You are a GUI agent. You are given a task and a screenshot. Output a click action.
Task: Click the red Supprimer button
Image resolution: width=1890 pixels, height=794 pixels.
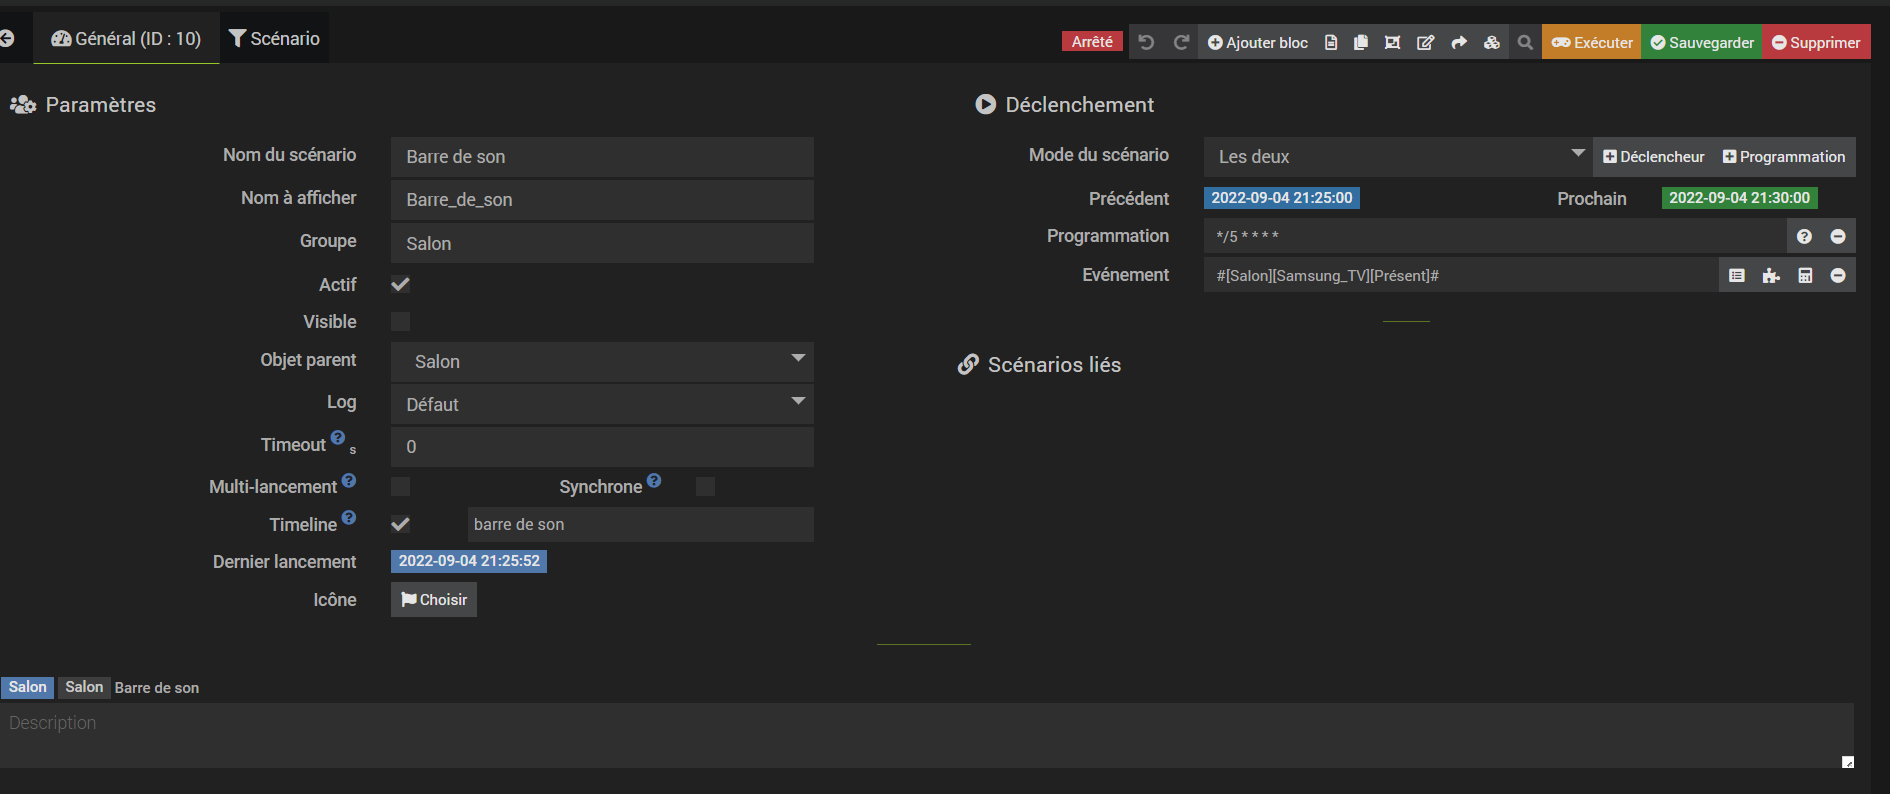point(1816,42)
